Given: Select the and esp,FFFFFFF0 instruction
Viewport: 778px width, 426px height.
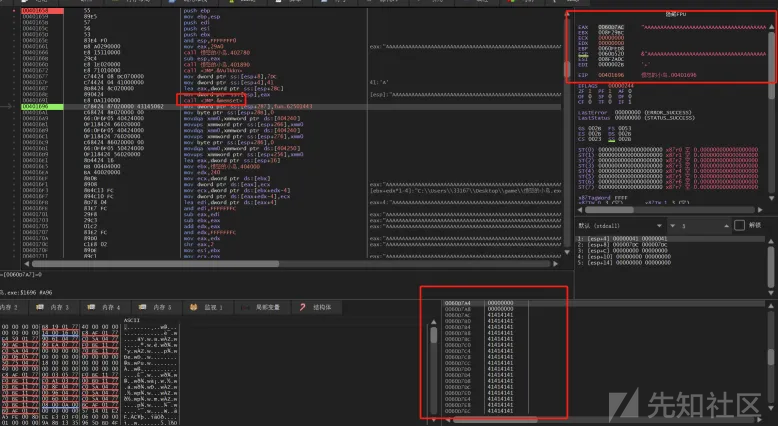Looking at the screenshot, I should tap(209, 41).
